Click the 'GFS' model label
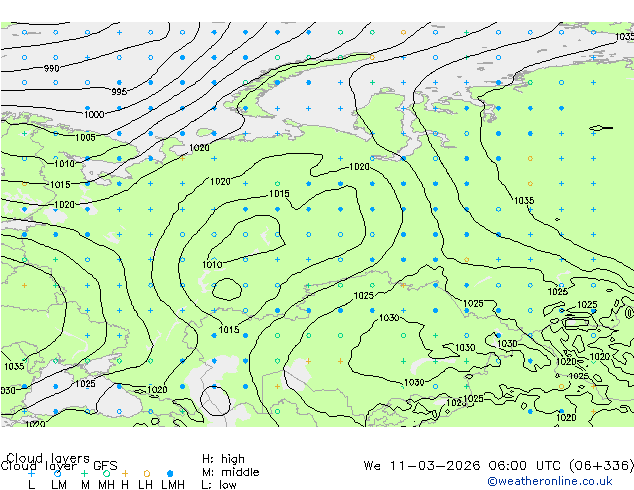 (x=105, y=466)
